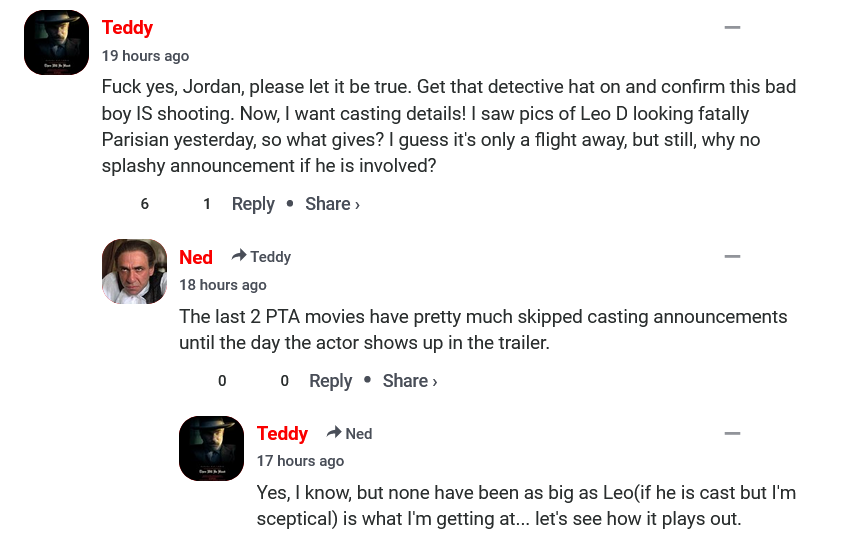Expand Share options under Ned's comment
The height and width of the screenshot is (548, 846).
click(x=409, y=381)
